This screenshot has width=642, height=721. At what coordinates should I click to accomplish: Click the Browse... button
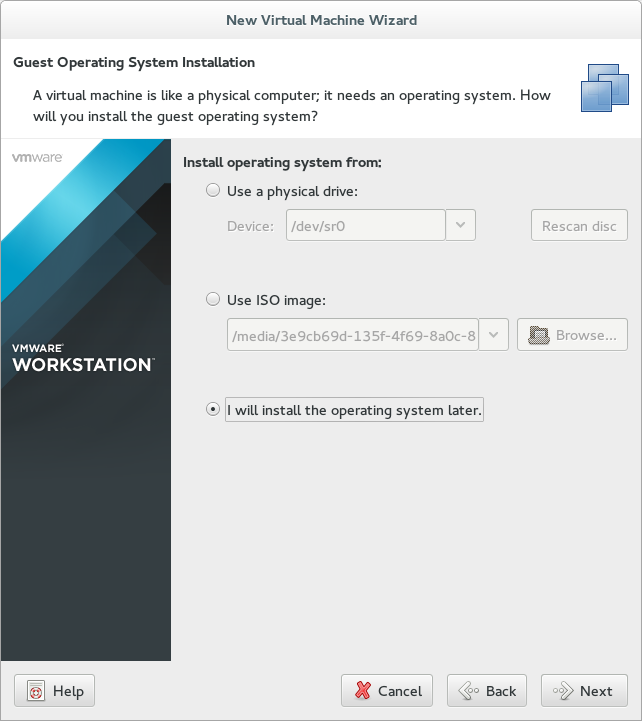[572, 335]
